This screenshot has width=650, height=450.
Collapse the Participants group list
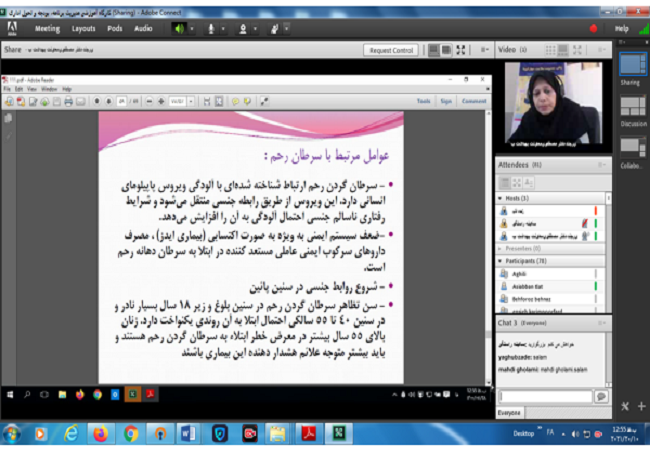pyautogui.click(x=501, y=260)
